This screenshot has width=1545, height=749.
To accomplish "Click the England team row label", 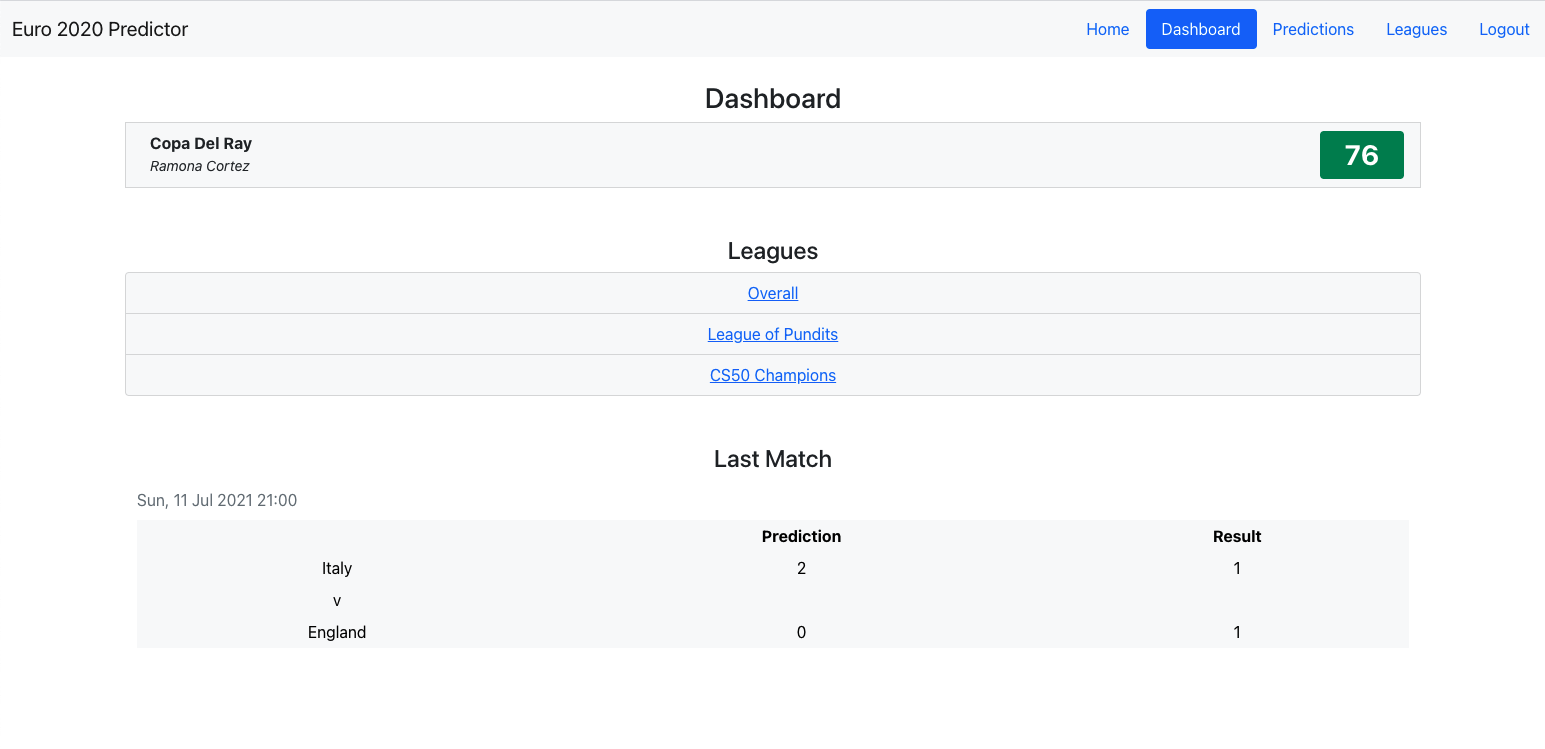I will coord(337,632).
